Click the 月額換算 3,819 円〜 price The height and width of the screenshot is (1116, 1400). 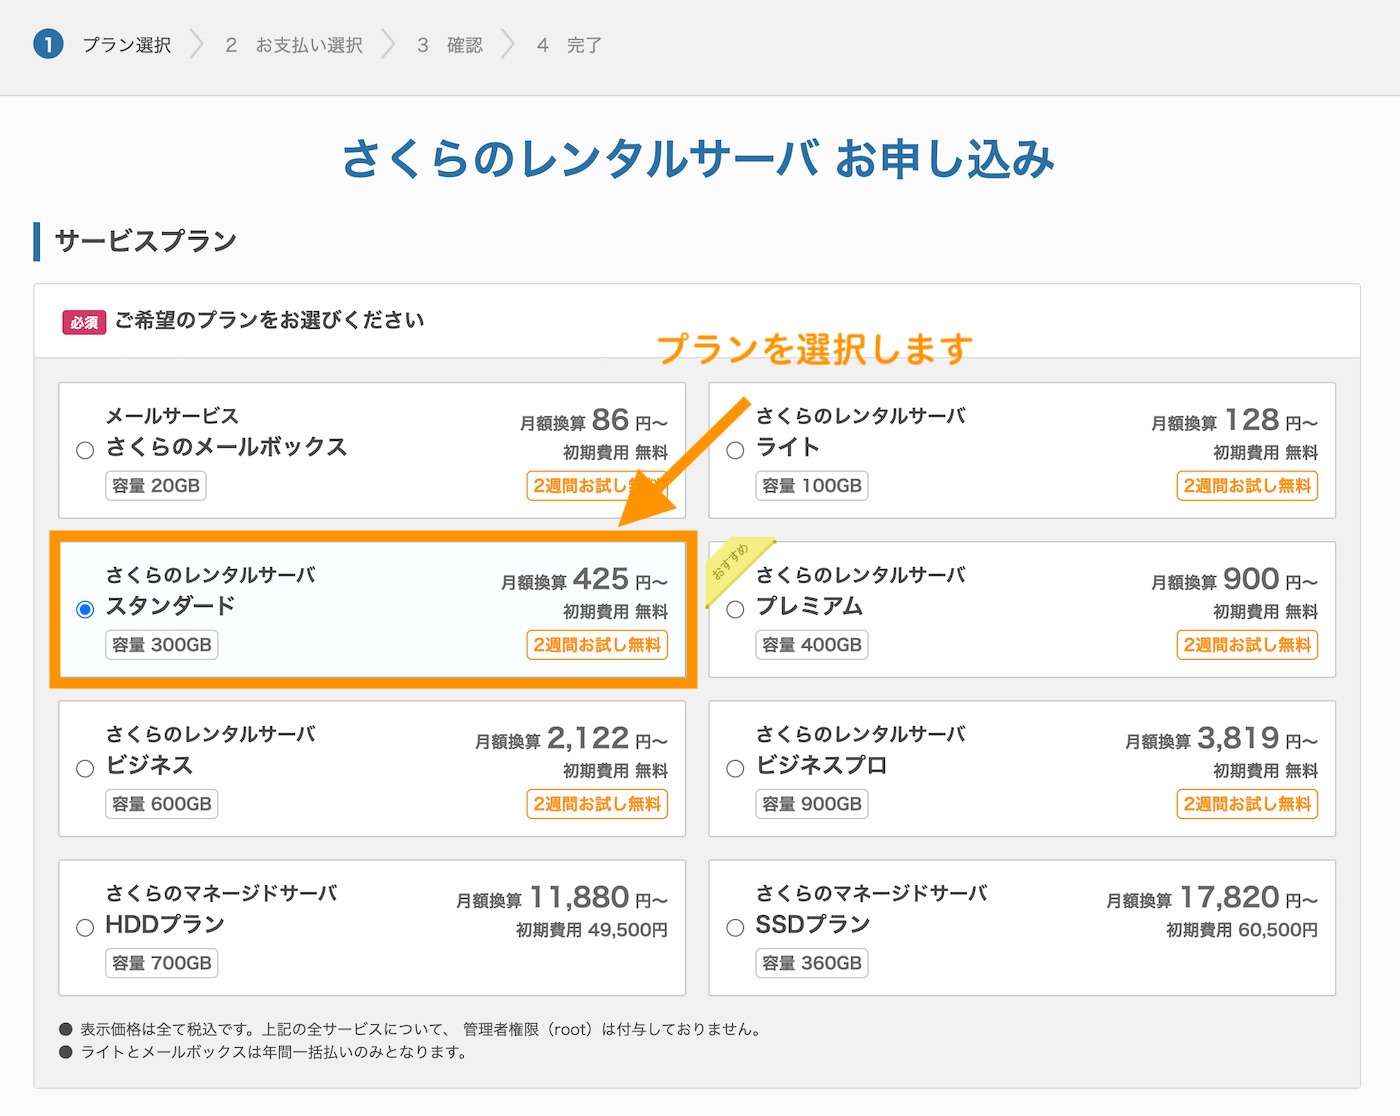(x=1222, y=739)
